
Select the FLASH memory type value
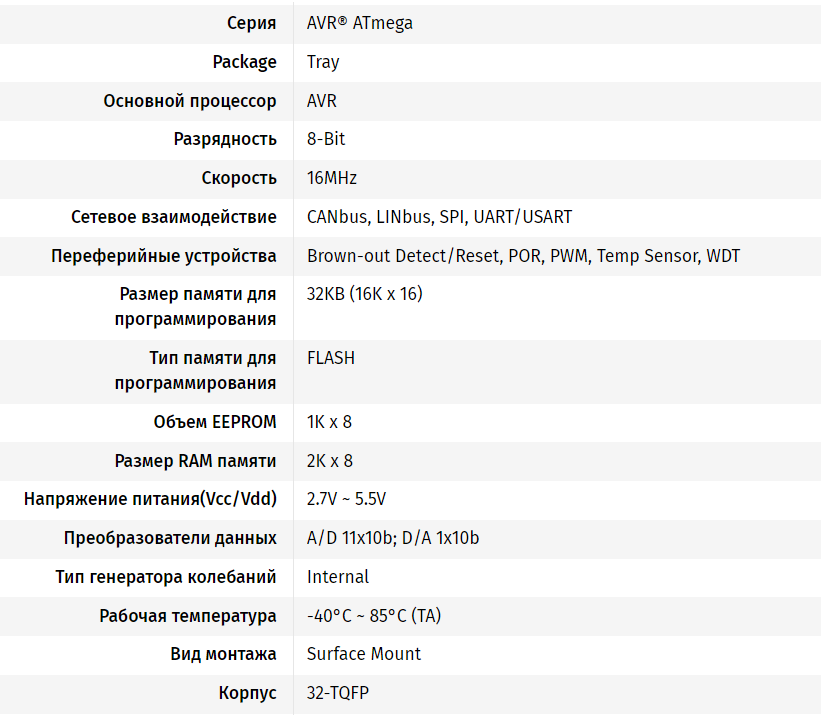[x=331, y=358]
